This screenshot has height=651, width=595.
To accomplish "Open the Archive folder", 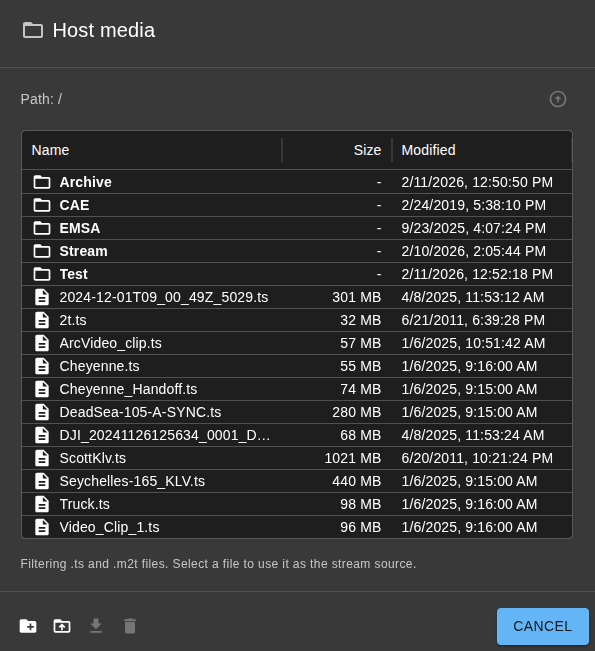I will pyautogui.click(x=297, y=182).
